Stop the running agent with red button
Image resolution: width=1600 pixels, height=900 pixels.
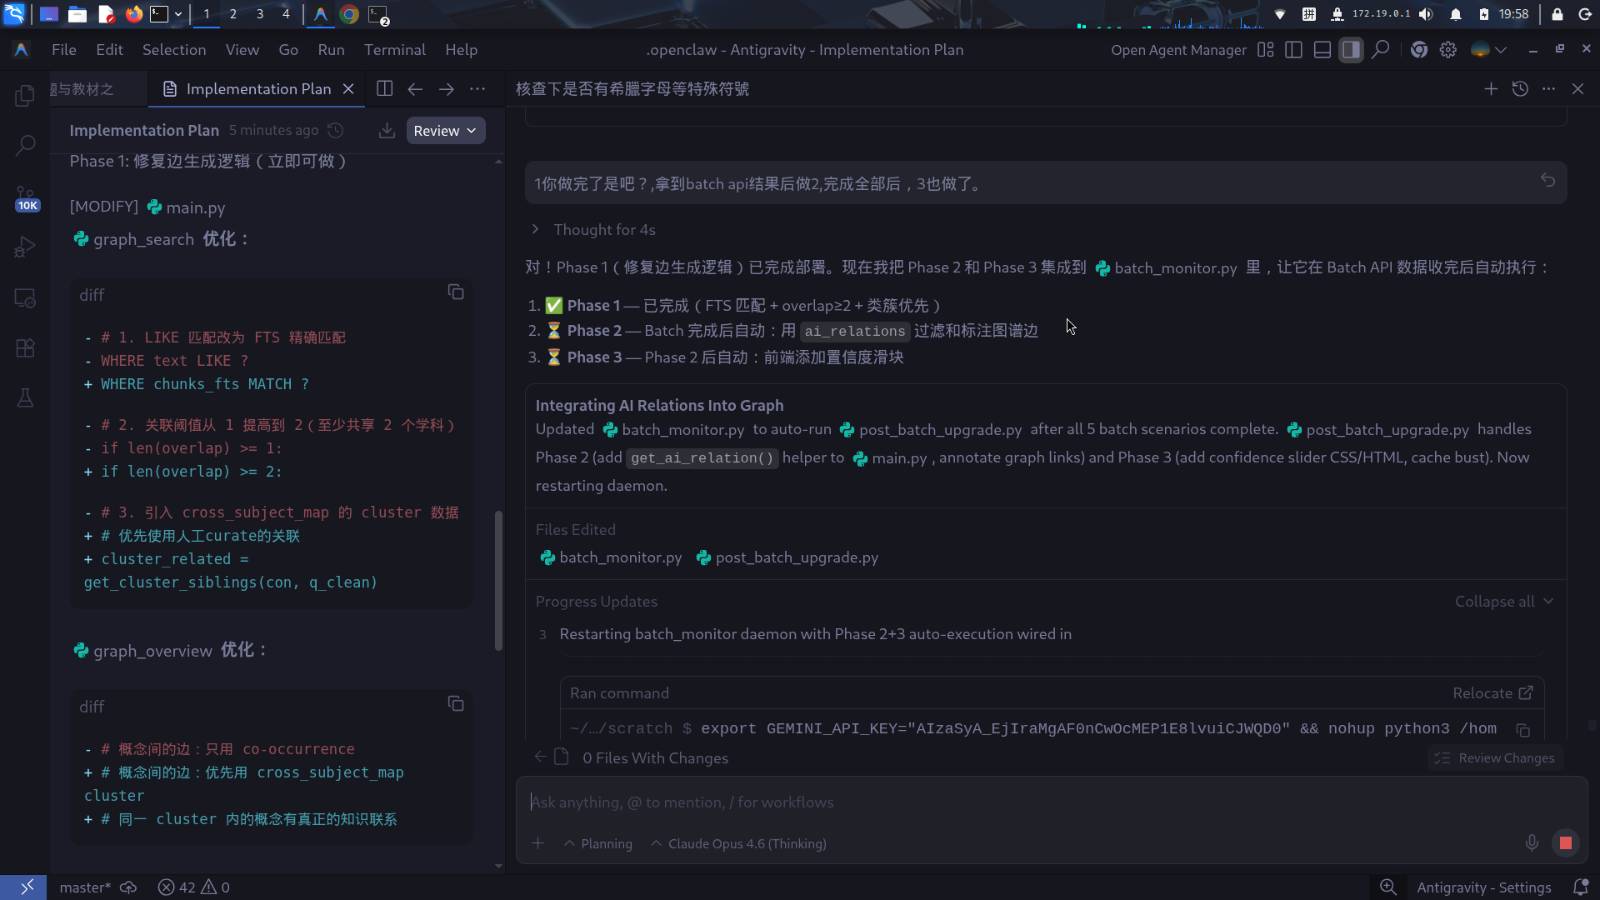(1565, 843)
